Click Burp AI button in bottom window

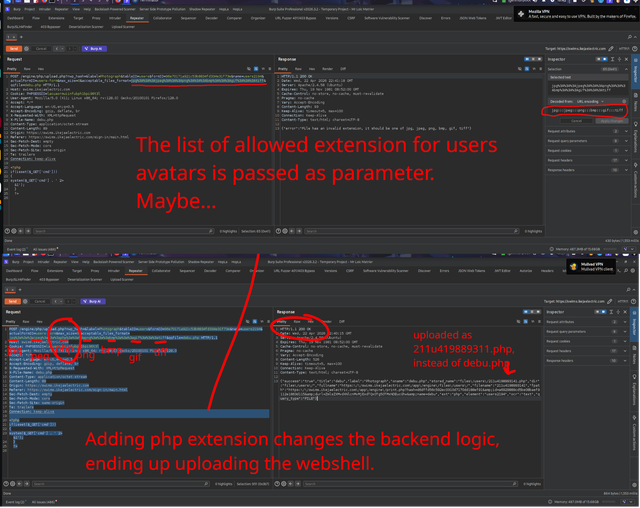(93, 301)
